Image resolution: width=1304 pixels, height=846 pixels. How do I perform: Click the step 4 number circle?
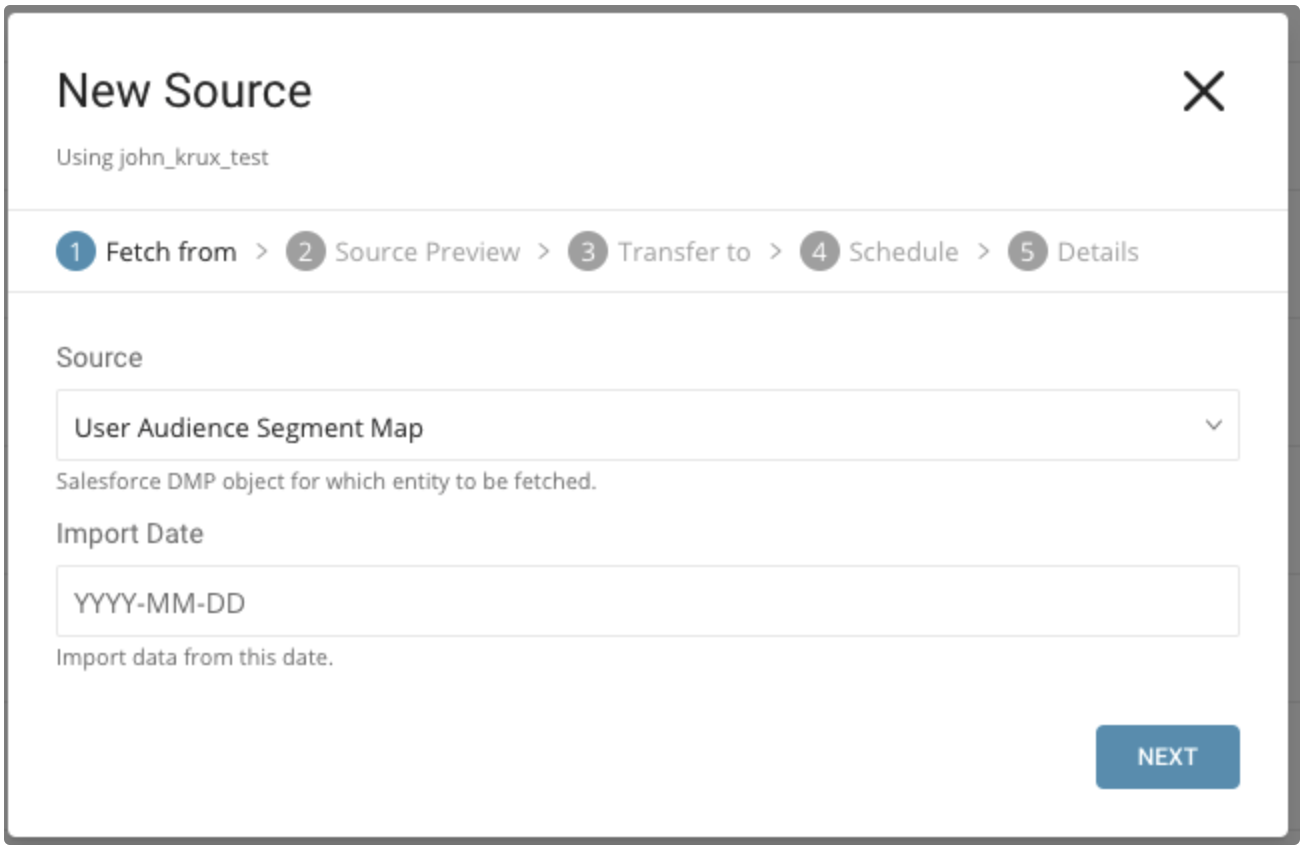pyautogui.click(x=819, y=252)
